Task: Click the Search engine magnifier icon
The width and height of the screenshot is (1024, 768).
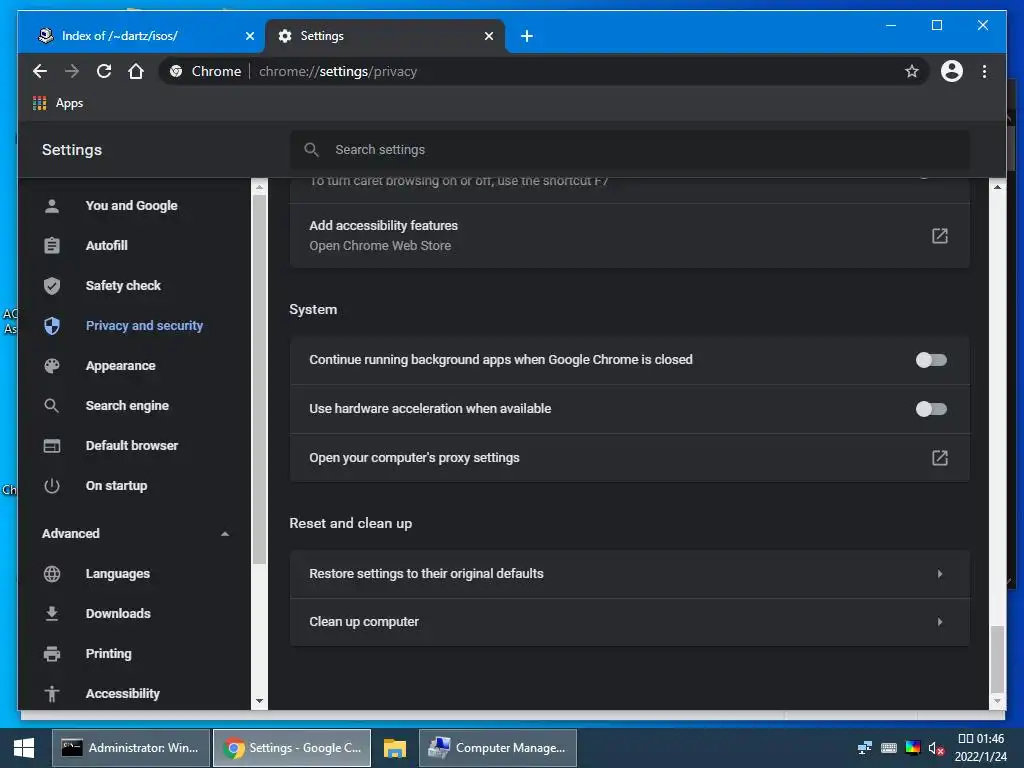Action: point(52,406)
